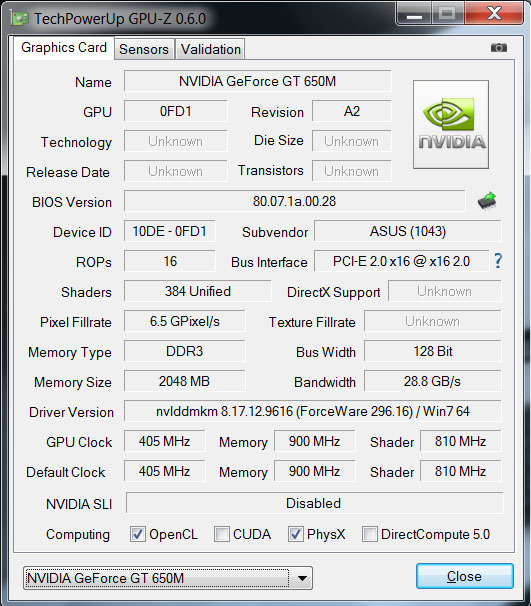
Task: Click the Memory Size 2048 MB field
Action: 184,381
